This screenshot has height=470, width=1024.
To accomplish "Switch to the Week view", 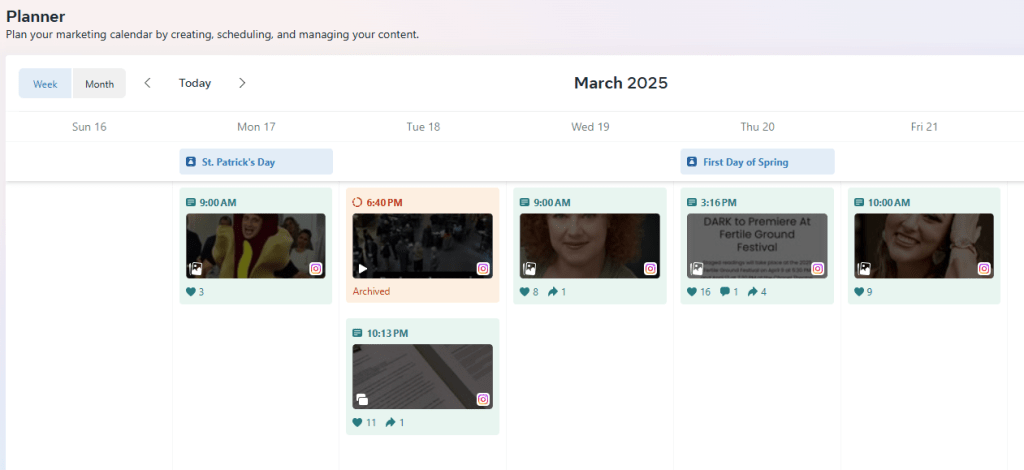I will coord(45,84).
